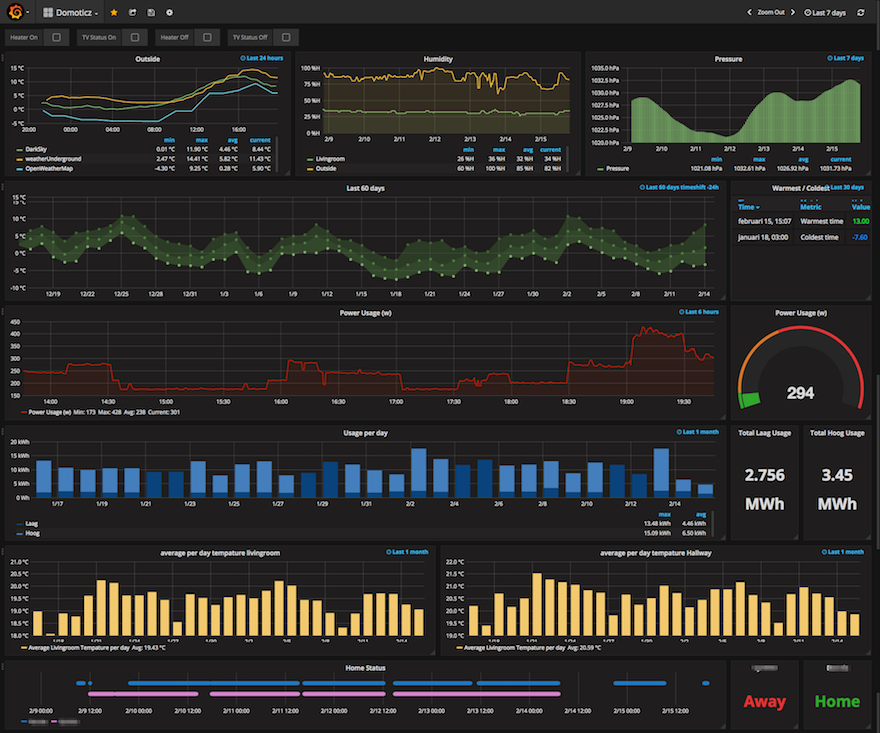Tick the Heater On annotation checkbox
Viewport: 880px width, 733px height.
[x=57, y=38]
